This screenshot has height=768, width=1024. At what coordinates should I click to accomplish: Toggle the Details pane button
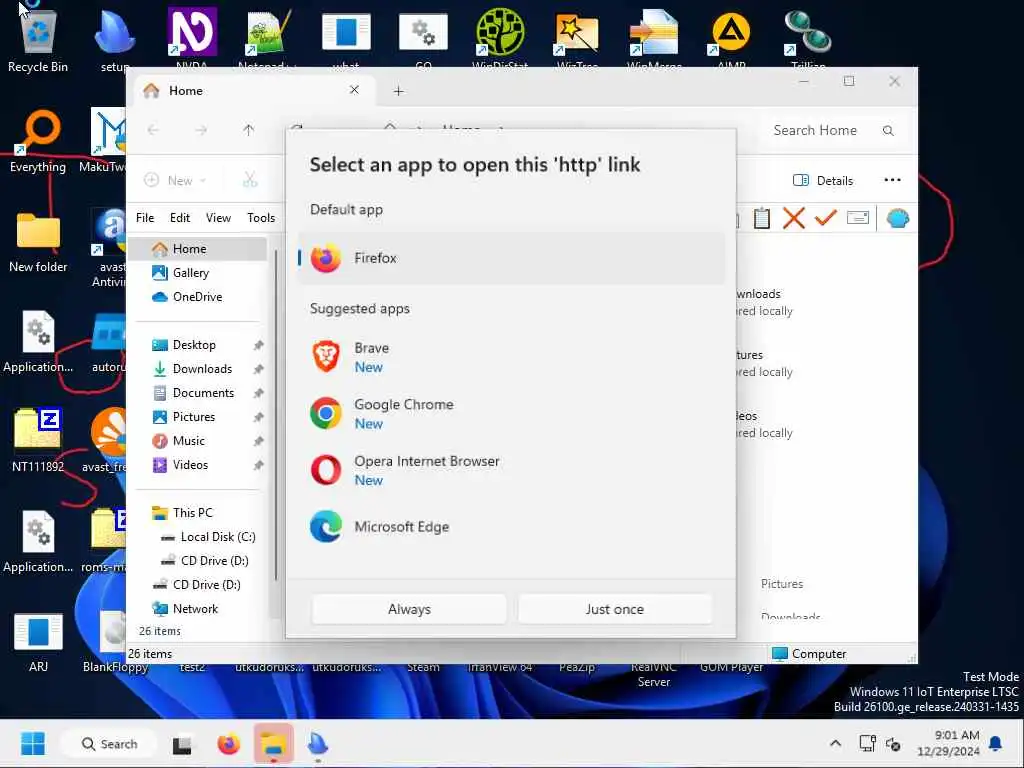click(823, 181)
